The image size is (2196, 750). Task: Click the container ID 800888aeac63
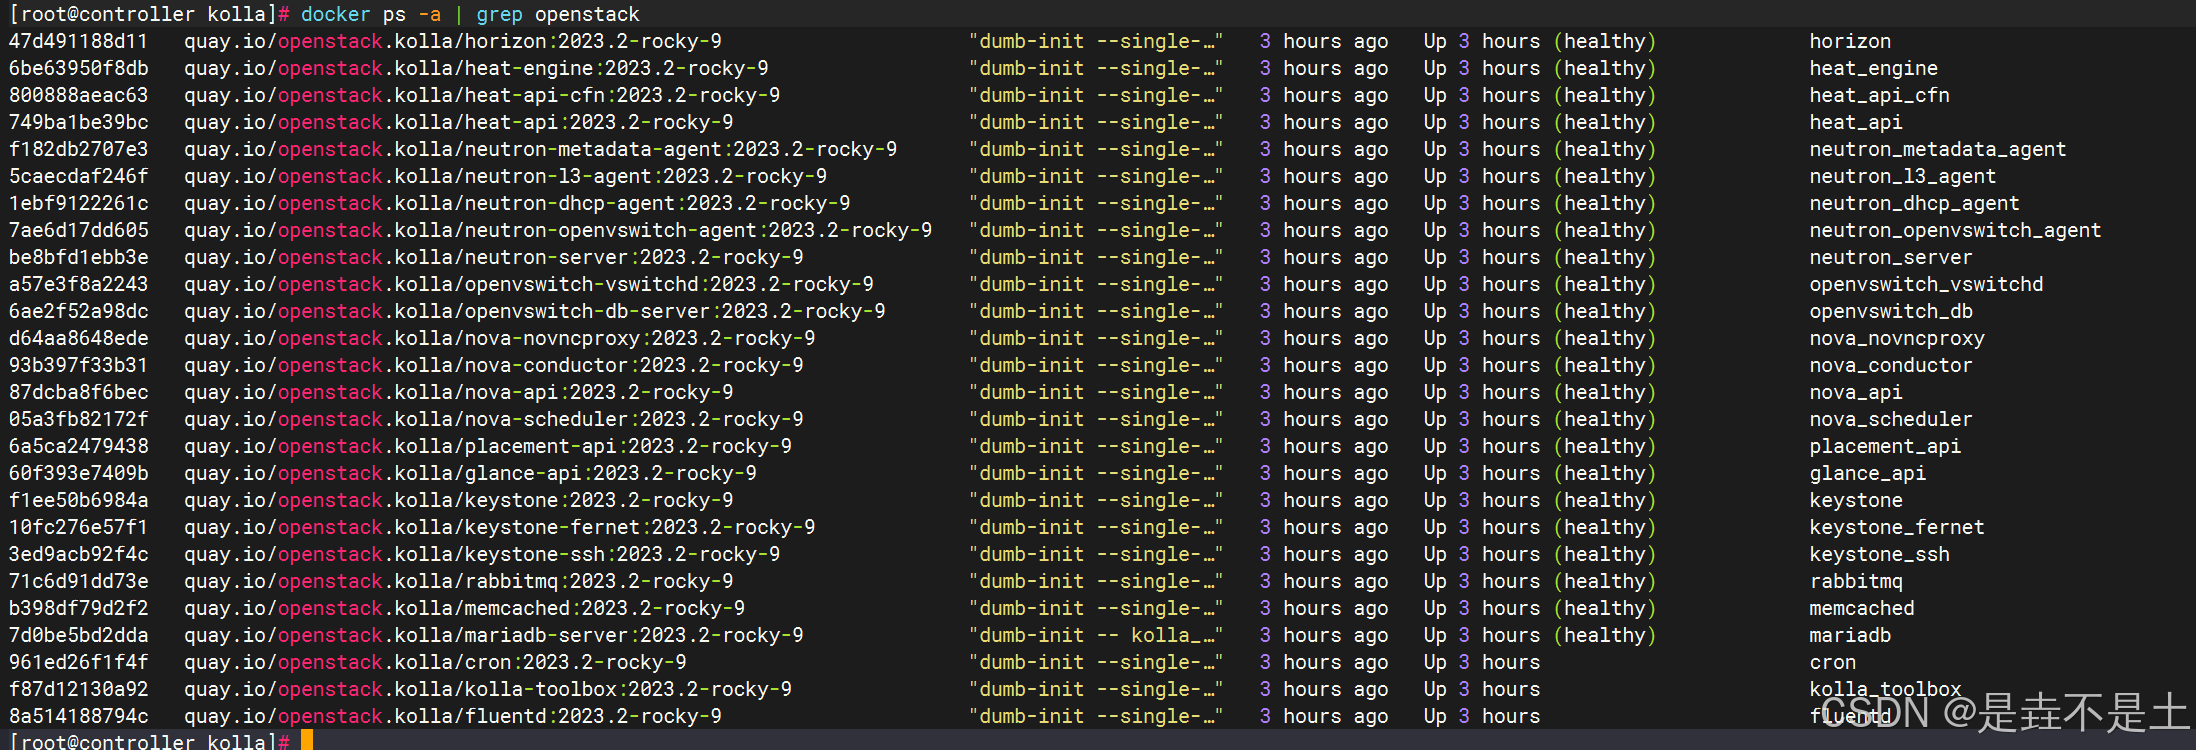(78, 95)
